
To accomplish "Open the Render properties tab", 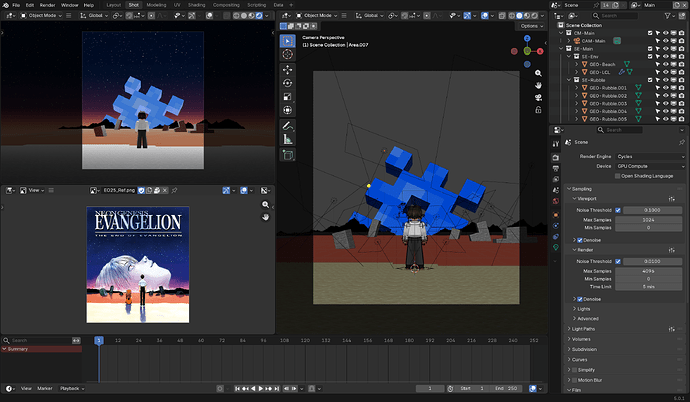I will click(556, 157).
